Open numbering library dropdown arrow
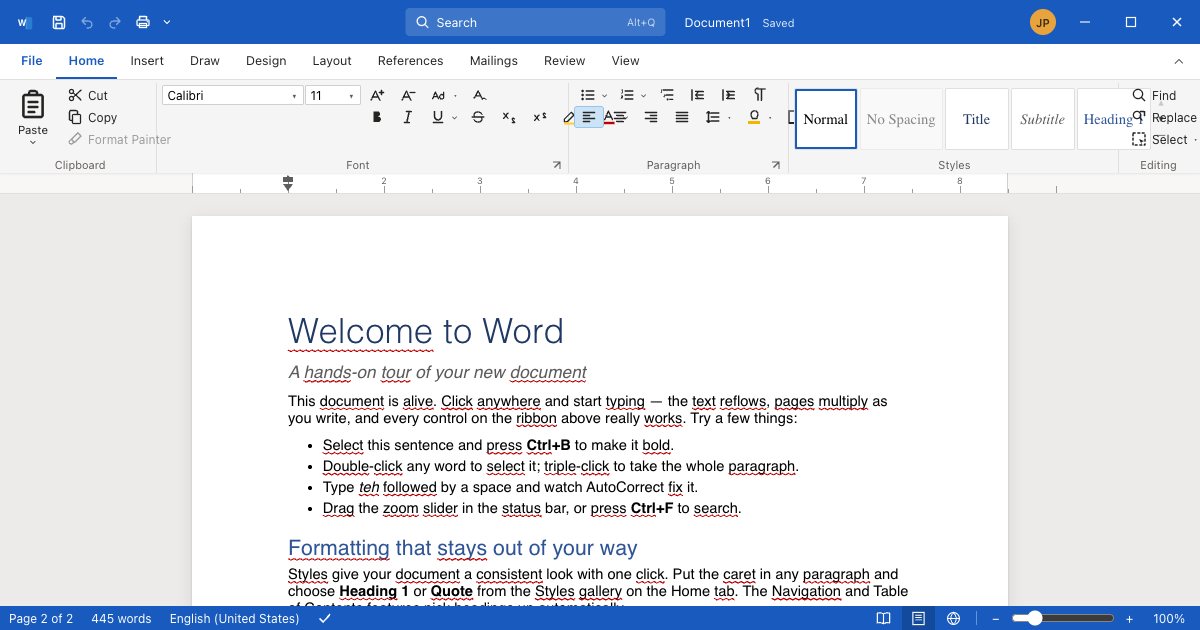Screen dimensions: 1200x630 (x=643, y=95)
